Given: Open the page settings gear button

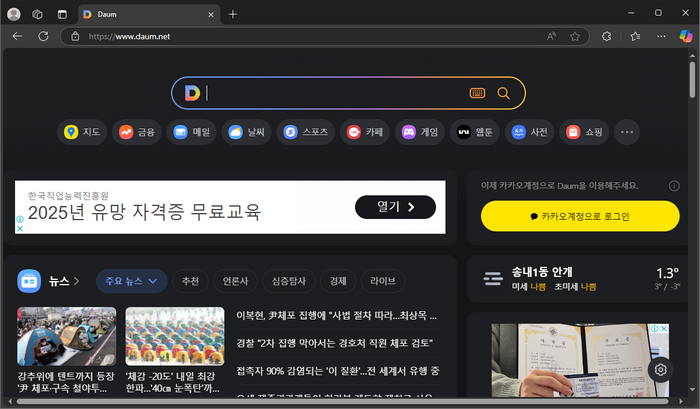Looking at the screenshot, I should 661,370.
